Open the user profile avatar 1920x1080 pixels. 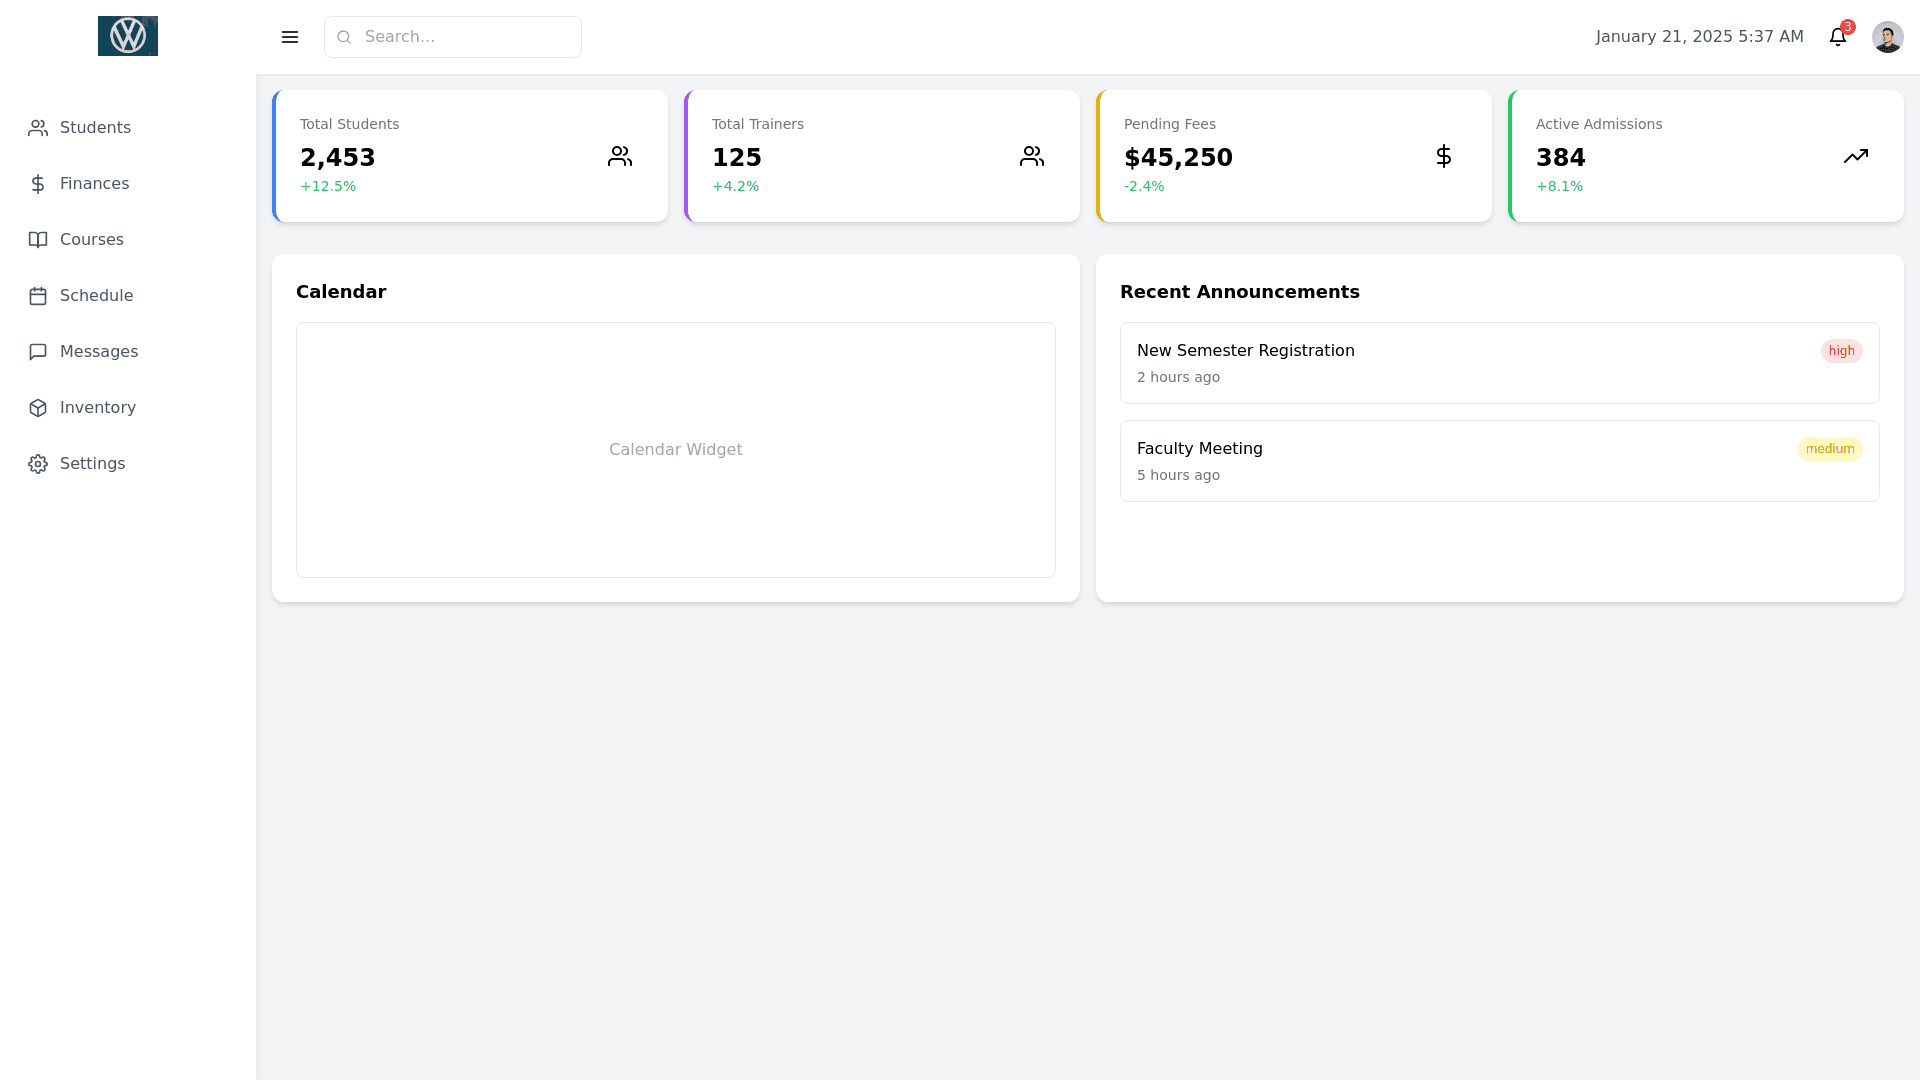(x=1887, y=37)
